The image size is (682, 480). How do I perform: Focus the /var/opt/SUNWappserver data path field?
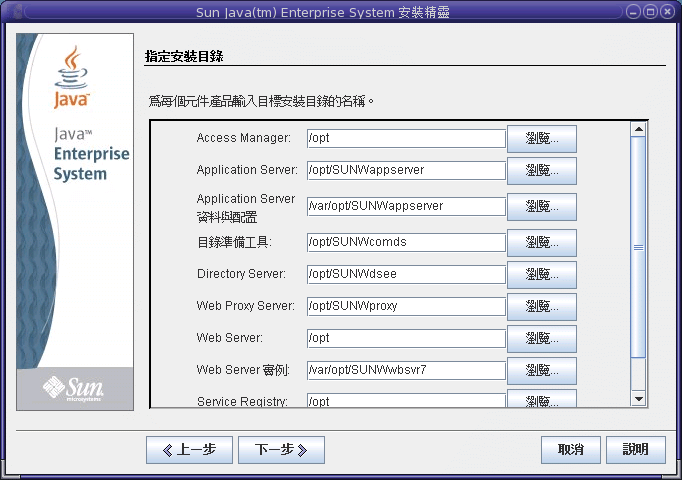[x=406, y=206]
